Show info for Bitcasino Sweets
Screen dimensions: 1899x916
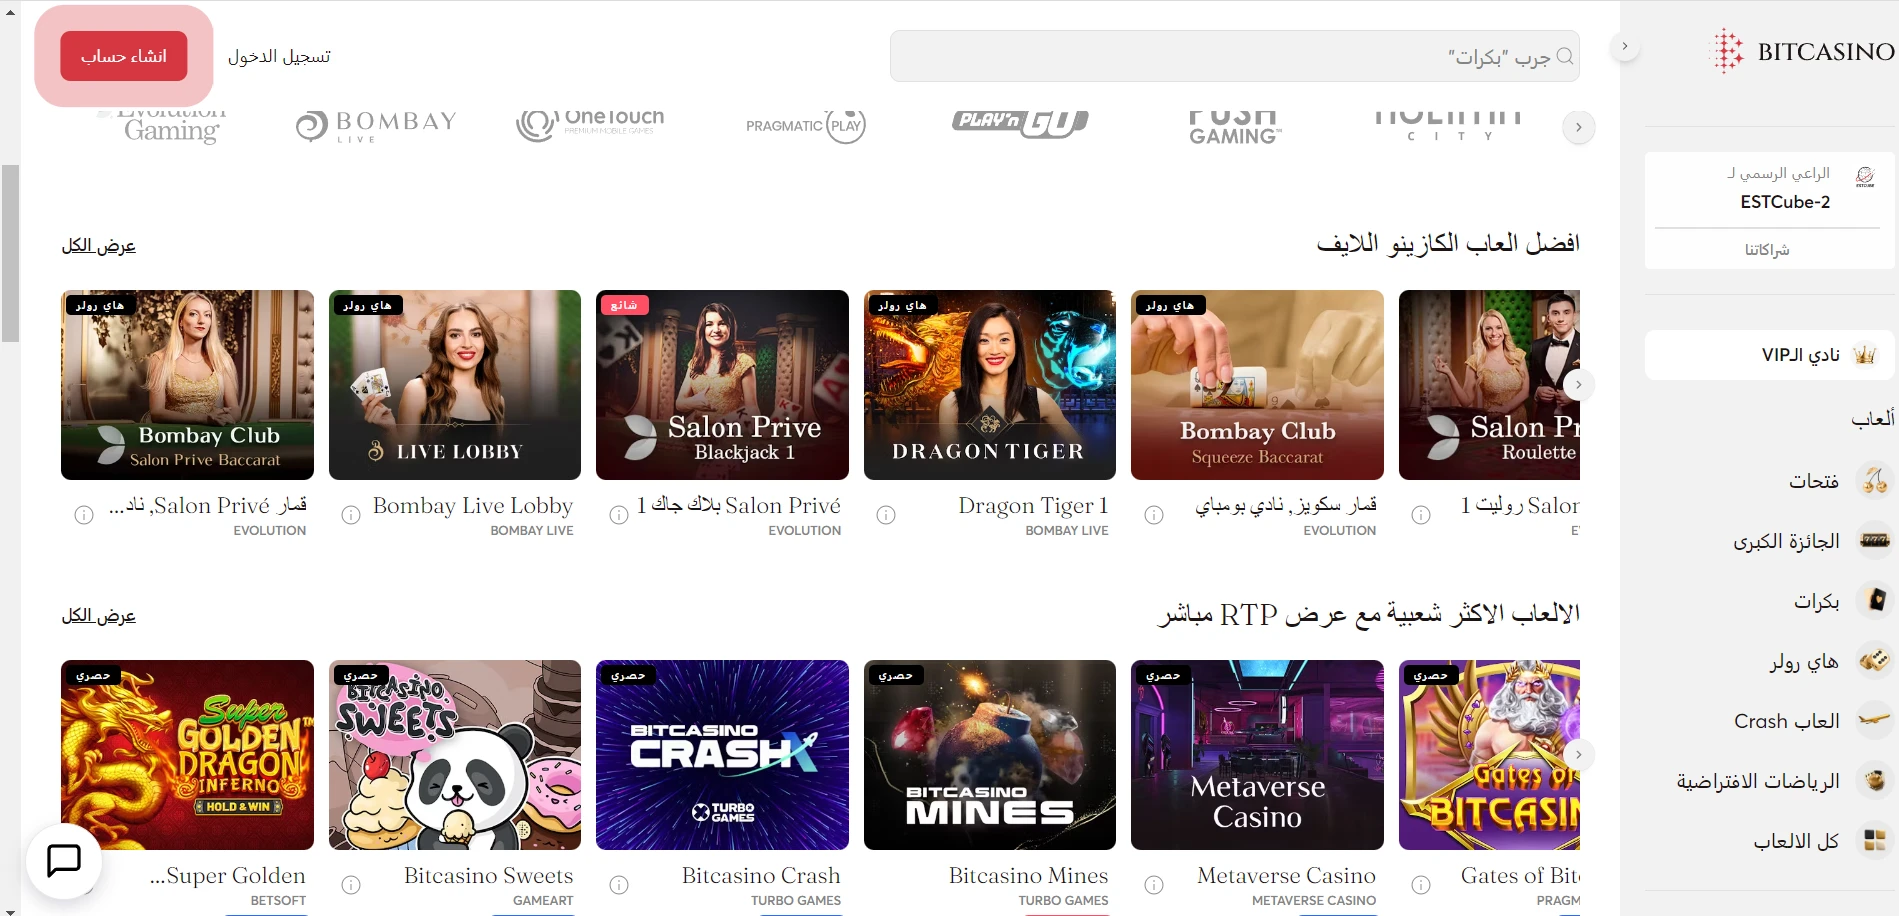click(351, 885)
